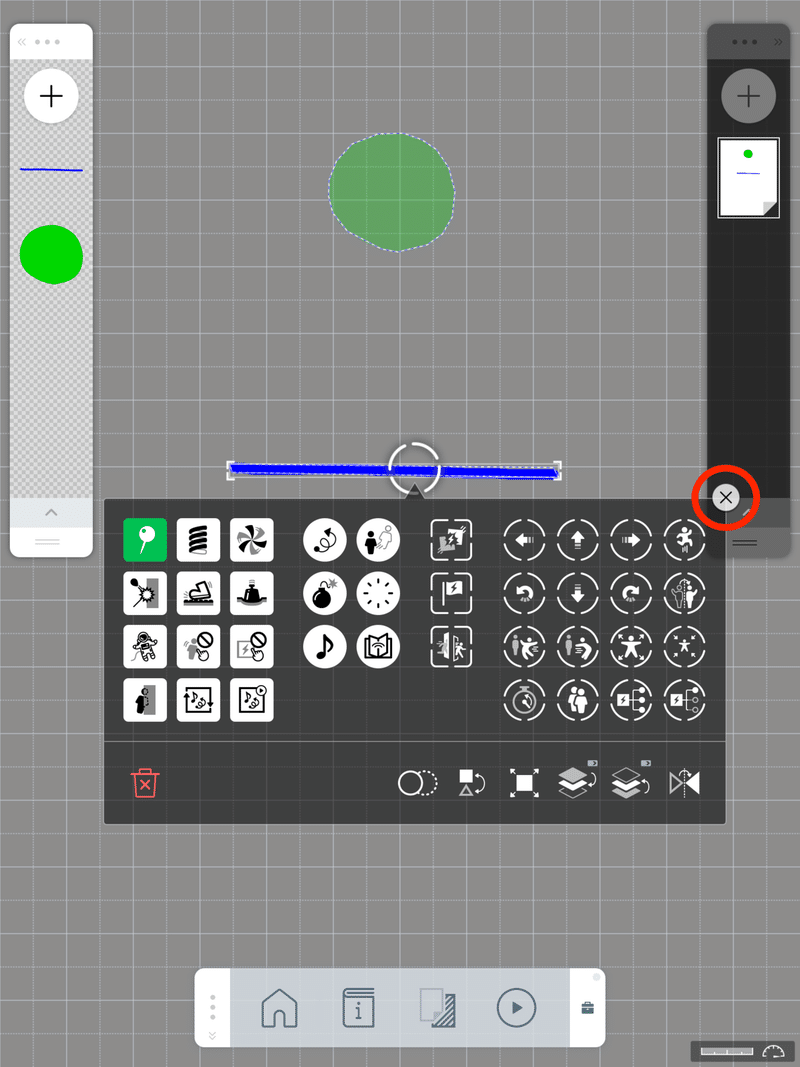The width and height of the screenshot is (800, 1067).
Task: Add new object in left panel
Action: 51,96
